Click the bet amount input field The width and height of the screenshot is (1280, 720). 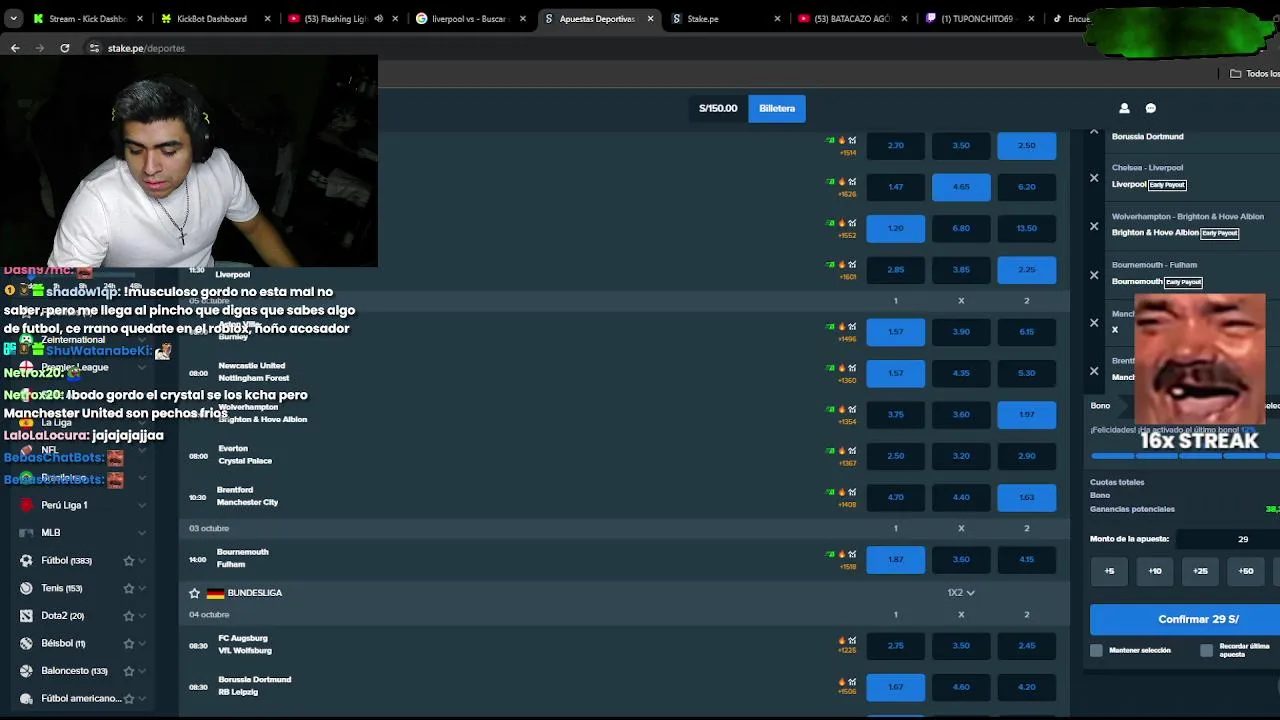click(x=1230, y=539)
